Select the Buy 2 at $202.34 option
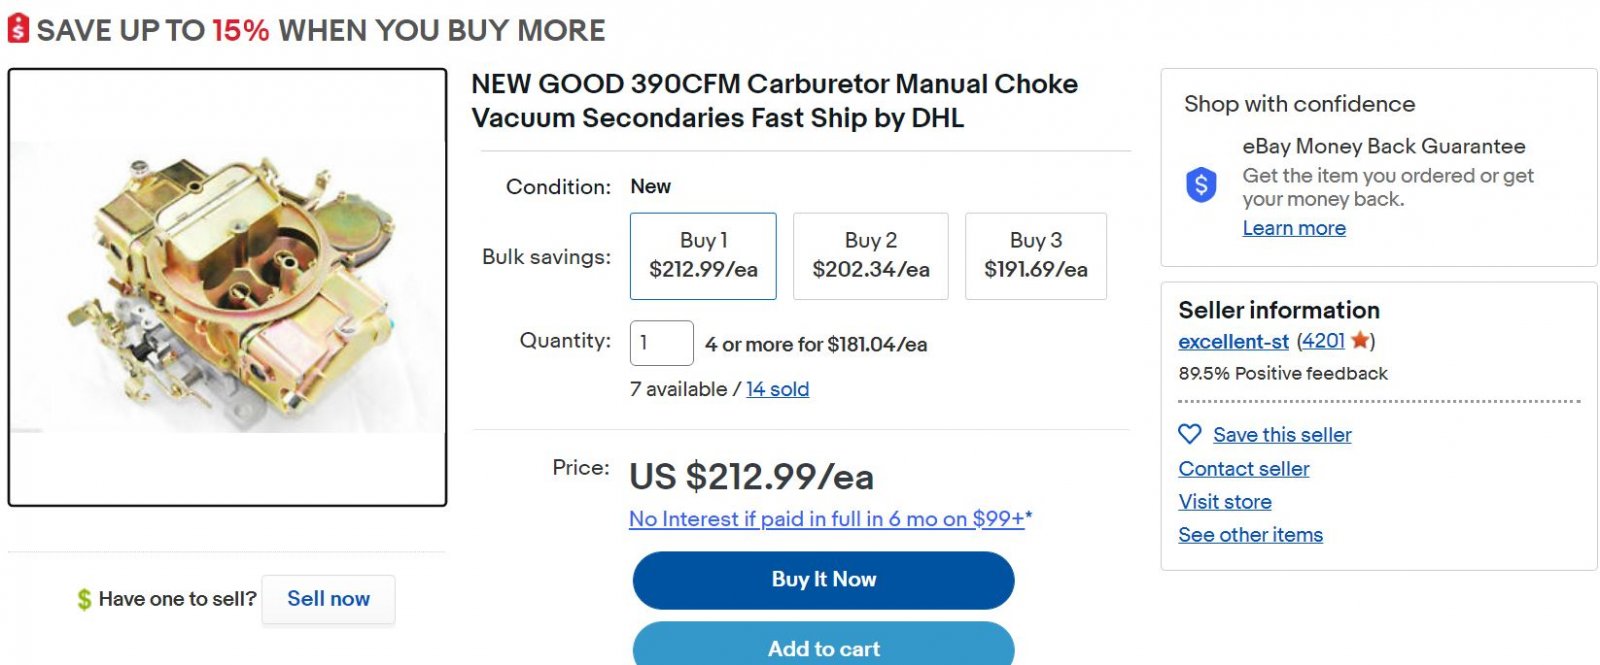The image size is (1600, 665). point(871,256)
